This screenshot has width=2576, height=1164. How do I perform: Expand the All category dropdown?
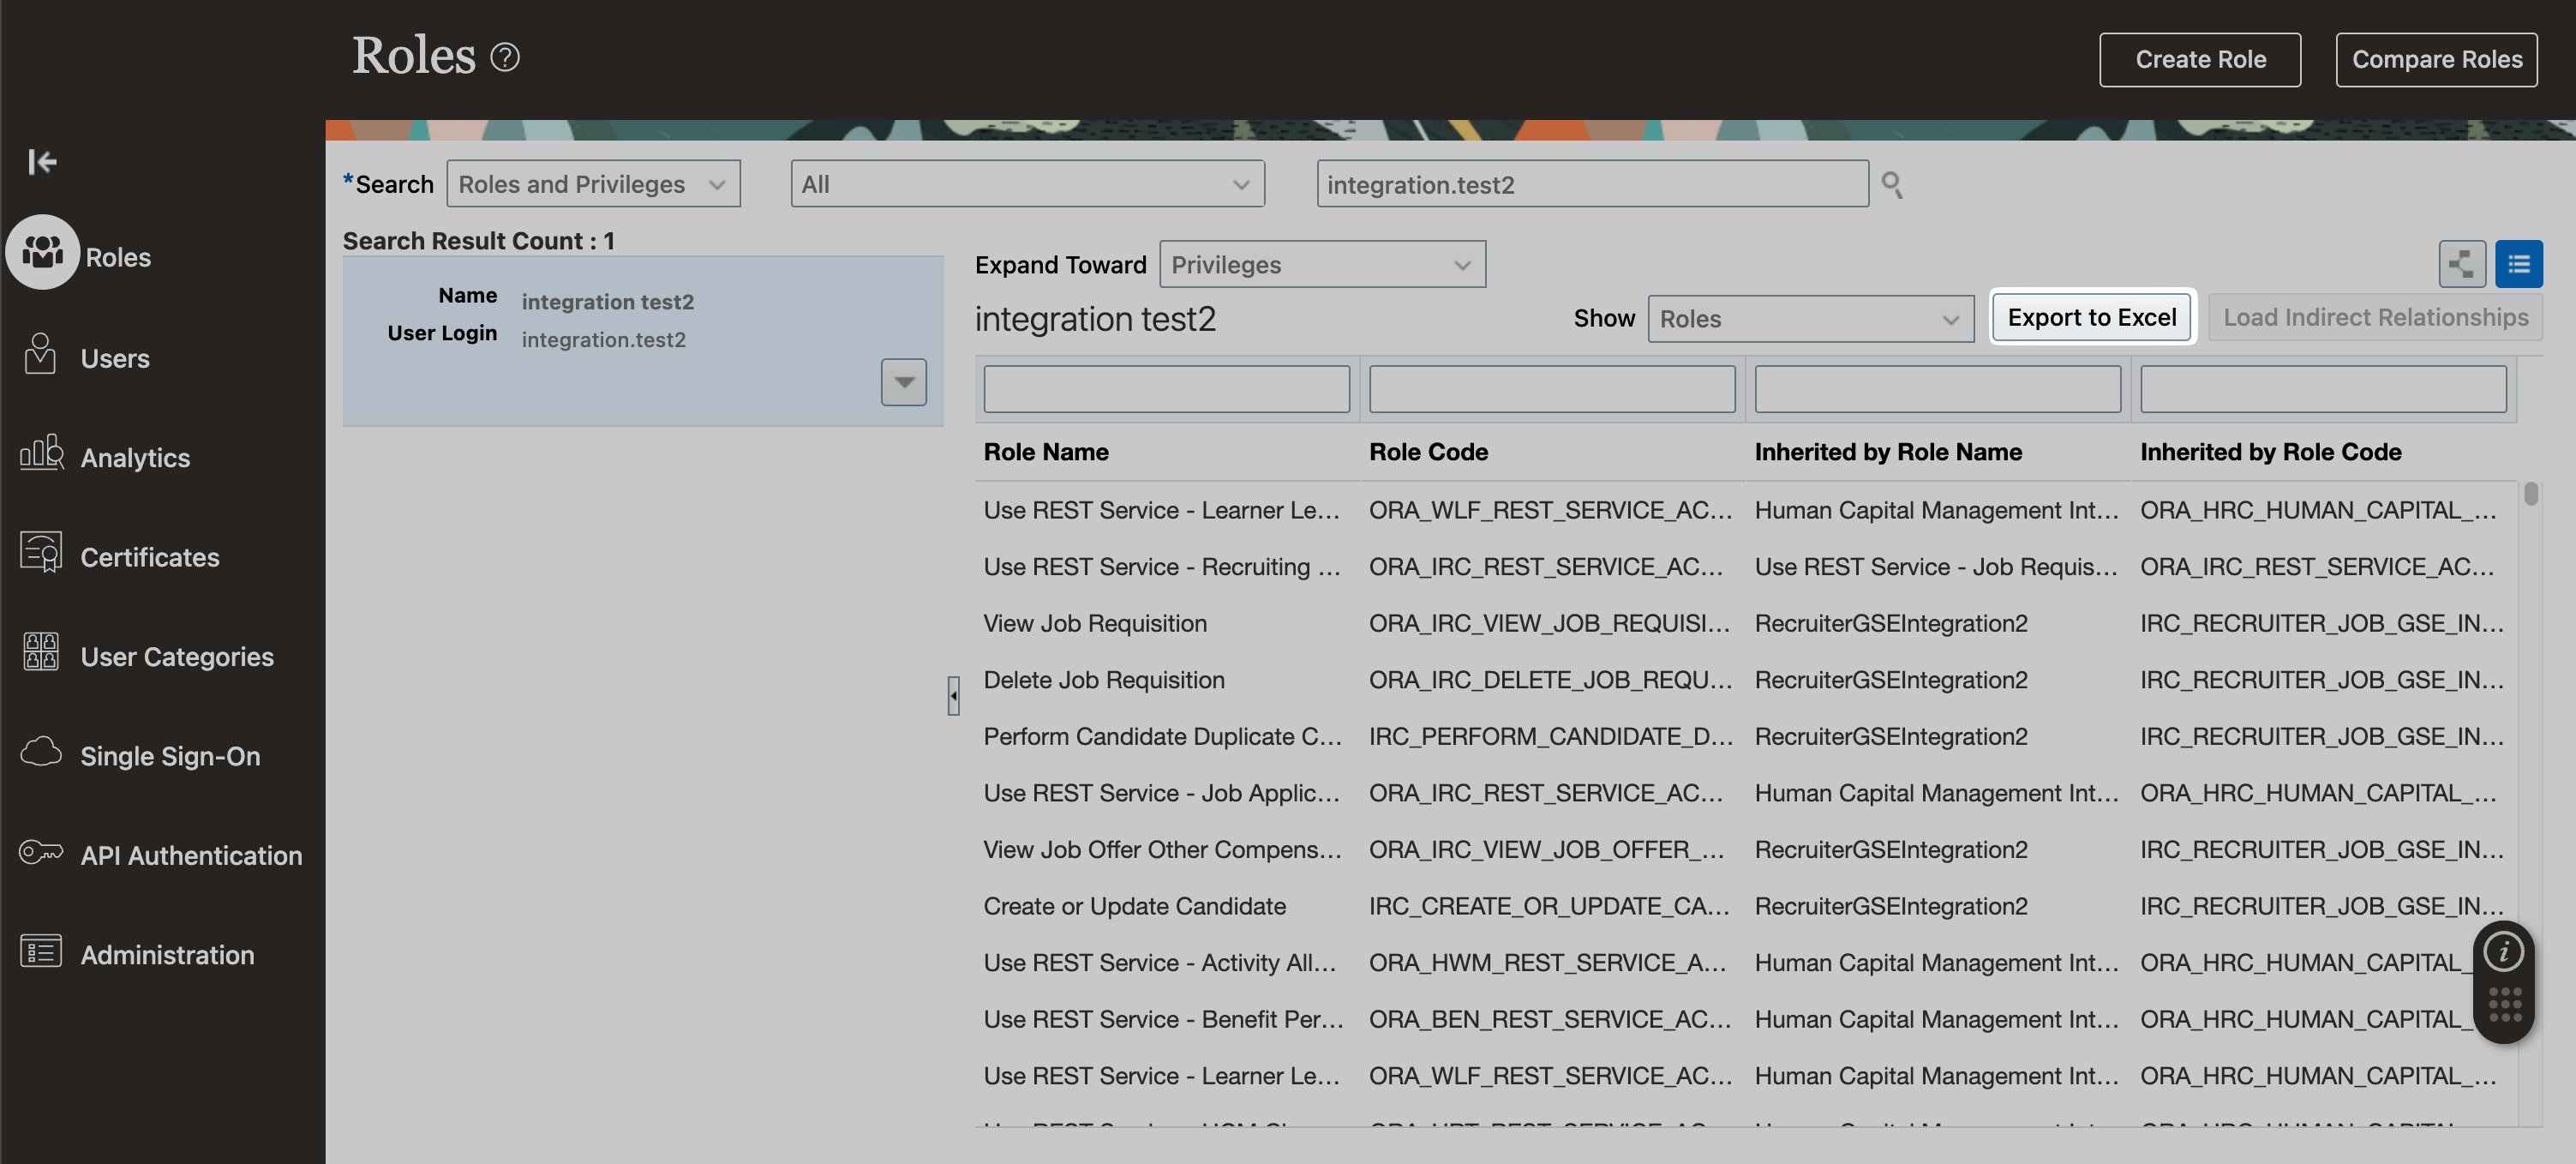click(x=1026, y=184)
